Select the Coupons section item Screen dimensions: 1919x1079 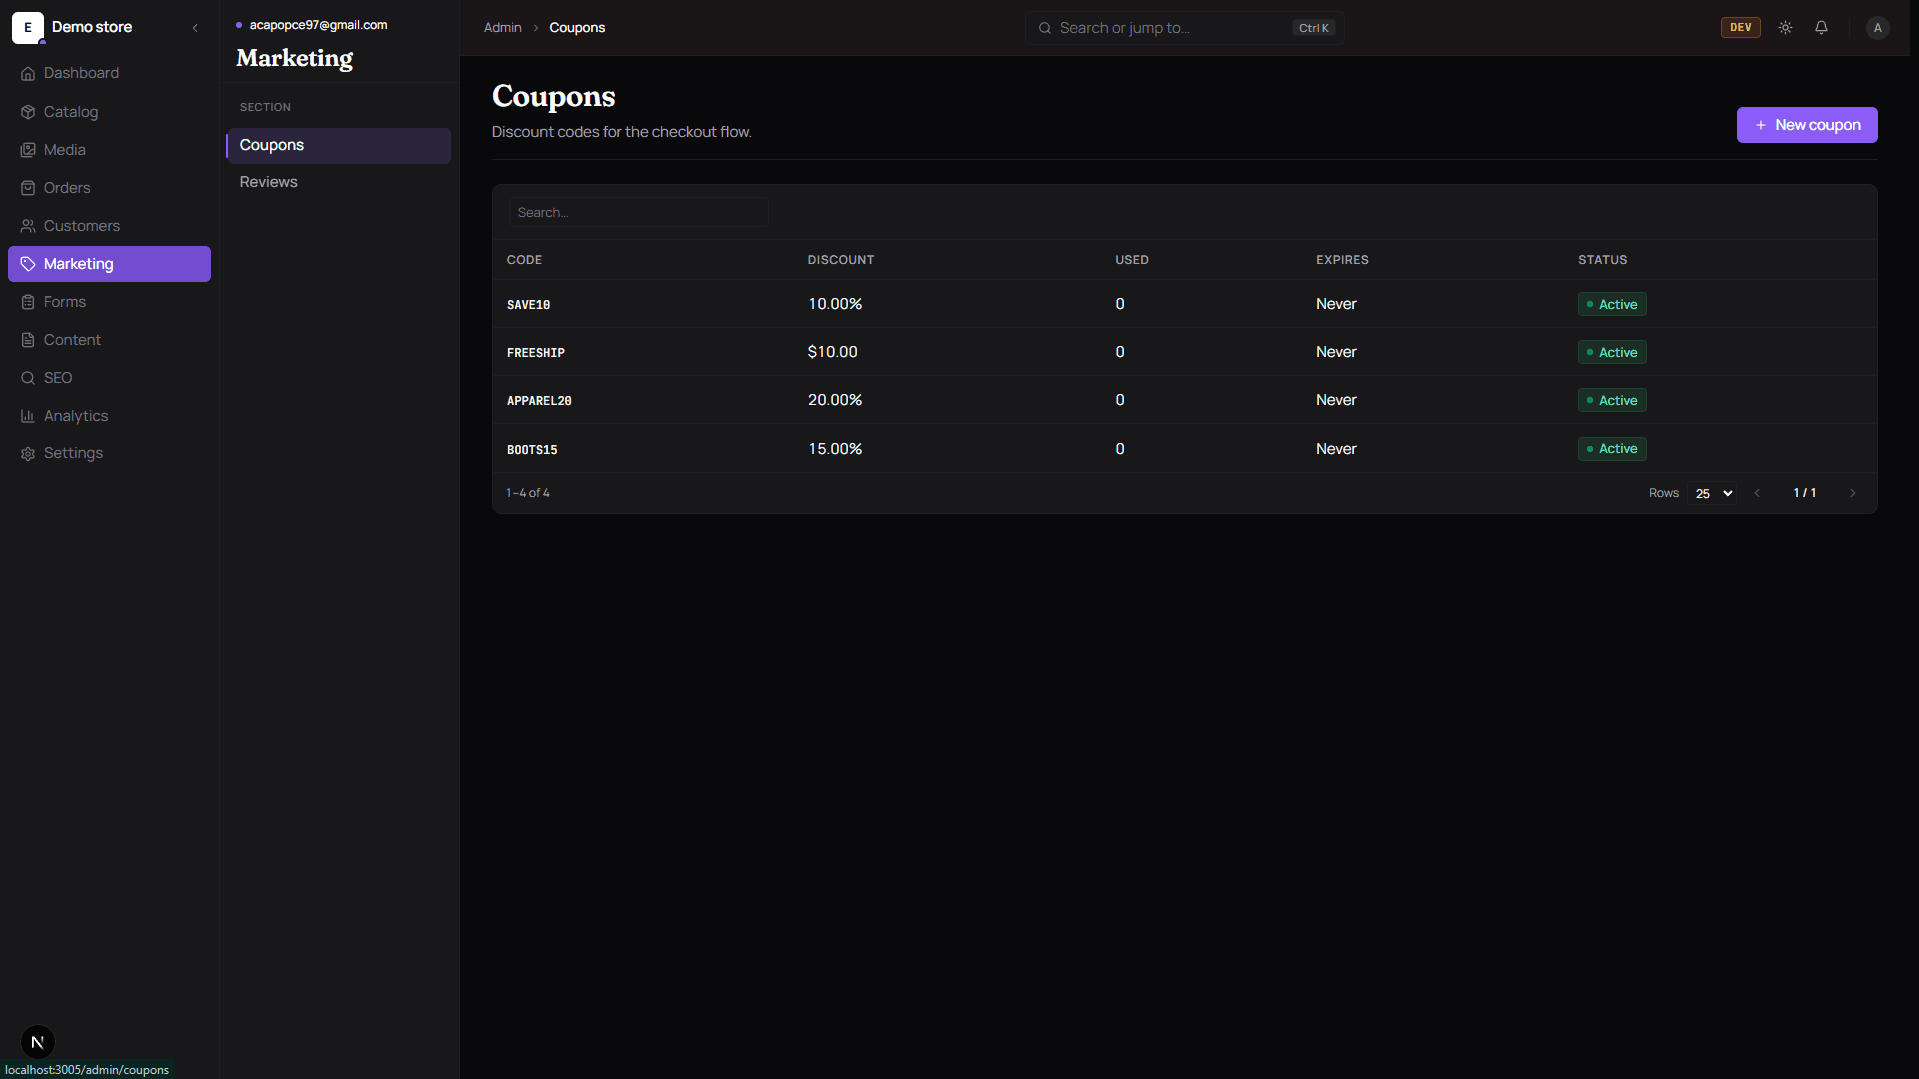tap(338, 145)
